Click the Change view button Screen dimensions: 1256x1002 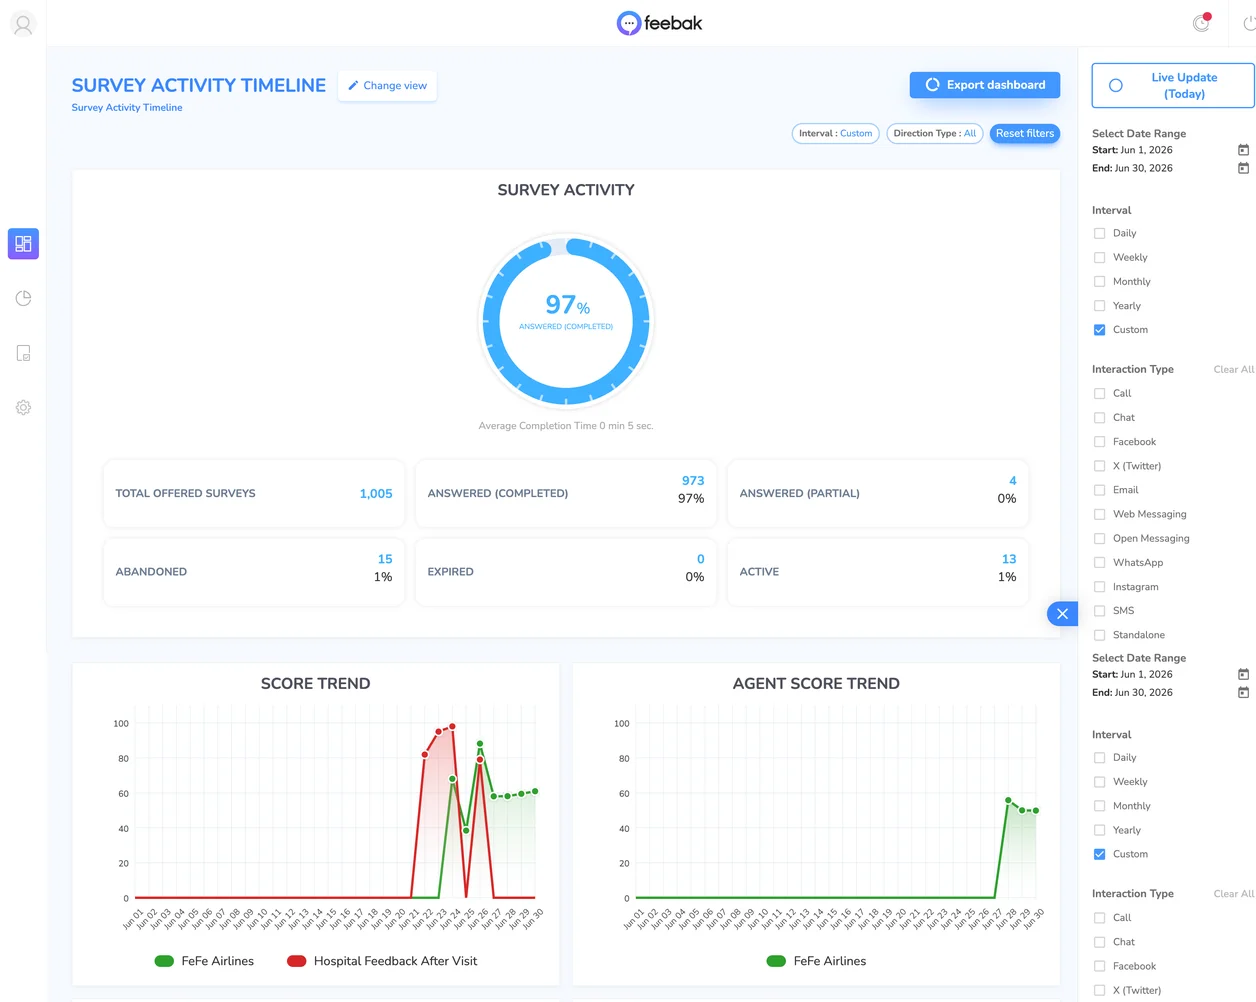tap(387, 86)
